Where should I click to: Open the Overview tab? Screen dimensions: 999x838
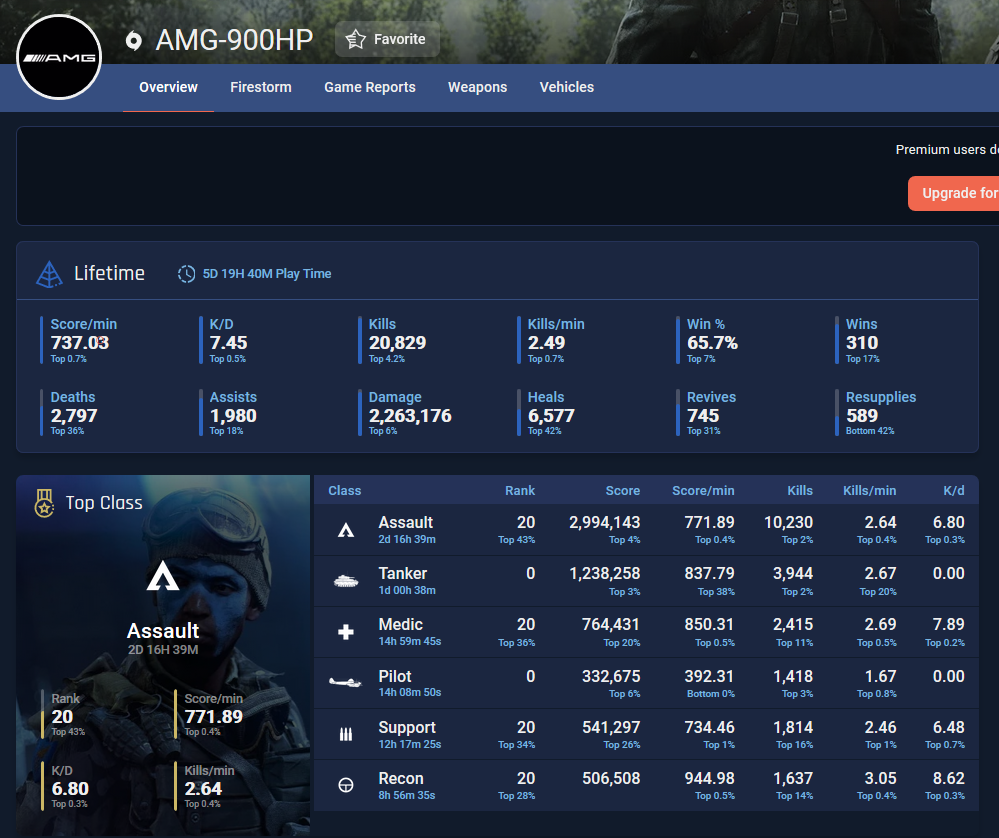[168, 87]
